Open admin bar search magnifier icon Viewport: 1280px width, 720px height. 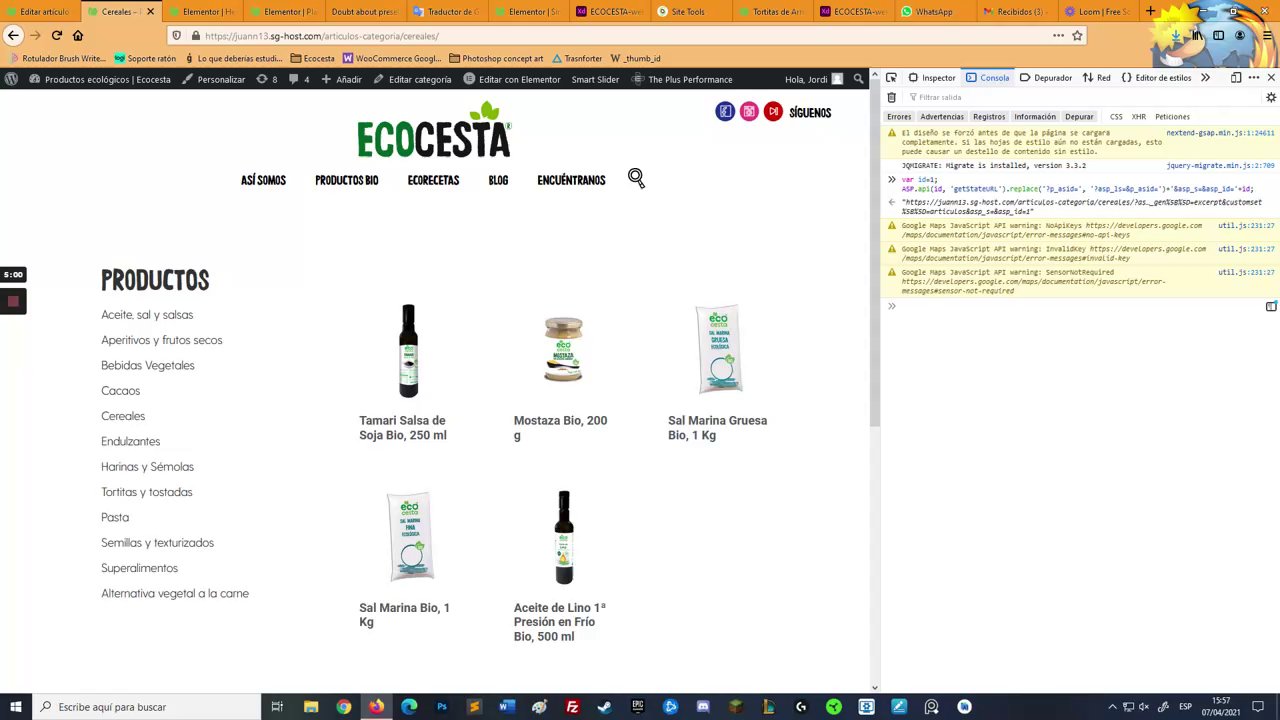(x=858, y=79)
